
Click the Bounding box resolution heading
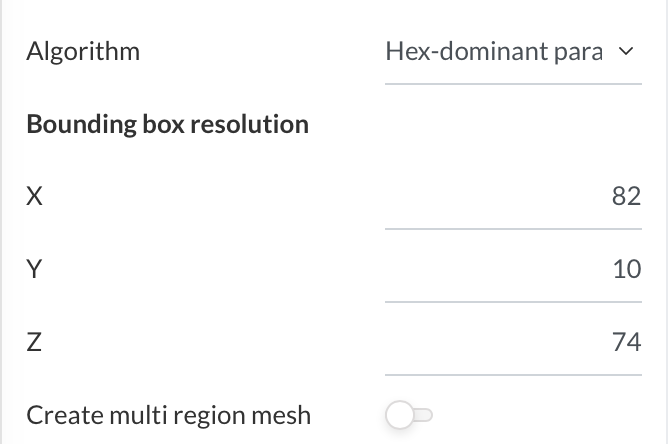[167, 124]
